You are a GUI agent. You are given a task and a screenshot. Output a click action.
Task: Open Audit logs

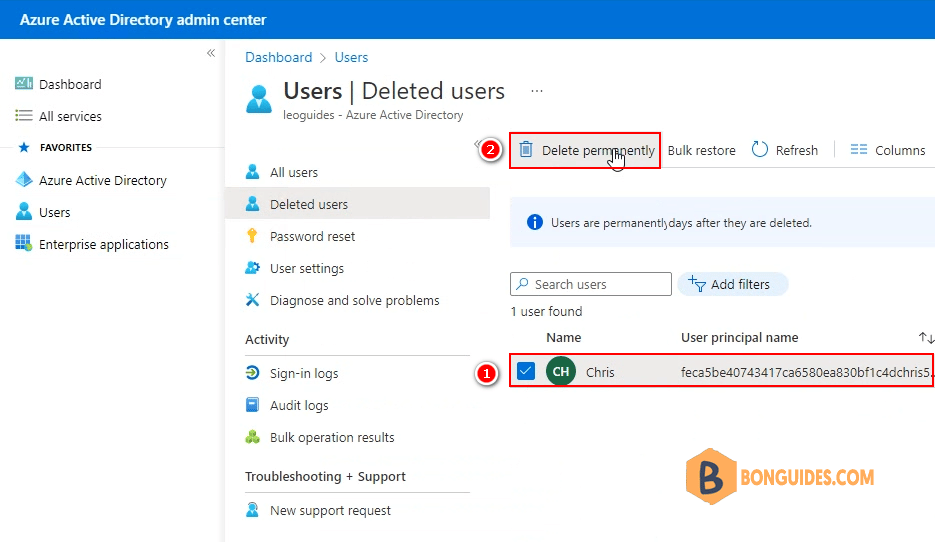299,406
